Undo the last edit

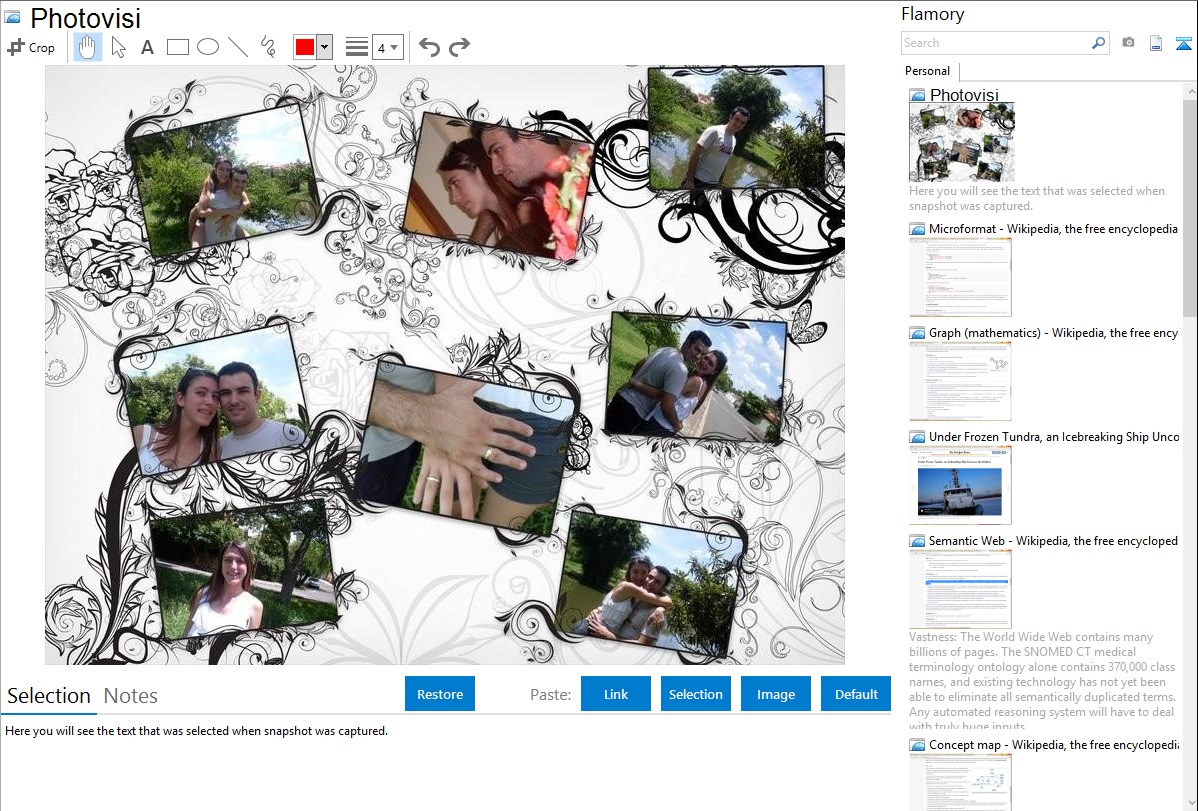pos(429,47)
